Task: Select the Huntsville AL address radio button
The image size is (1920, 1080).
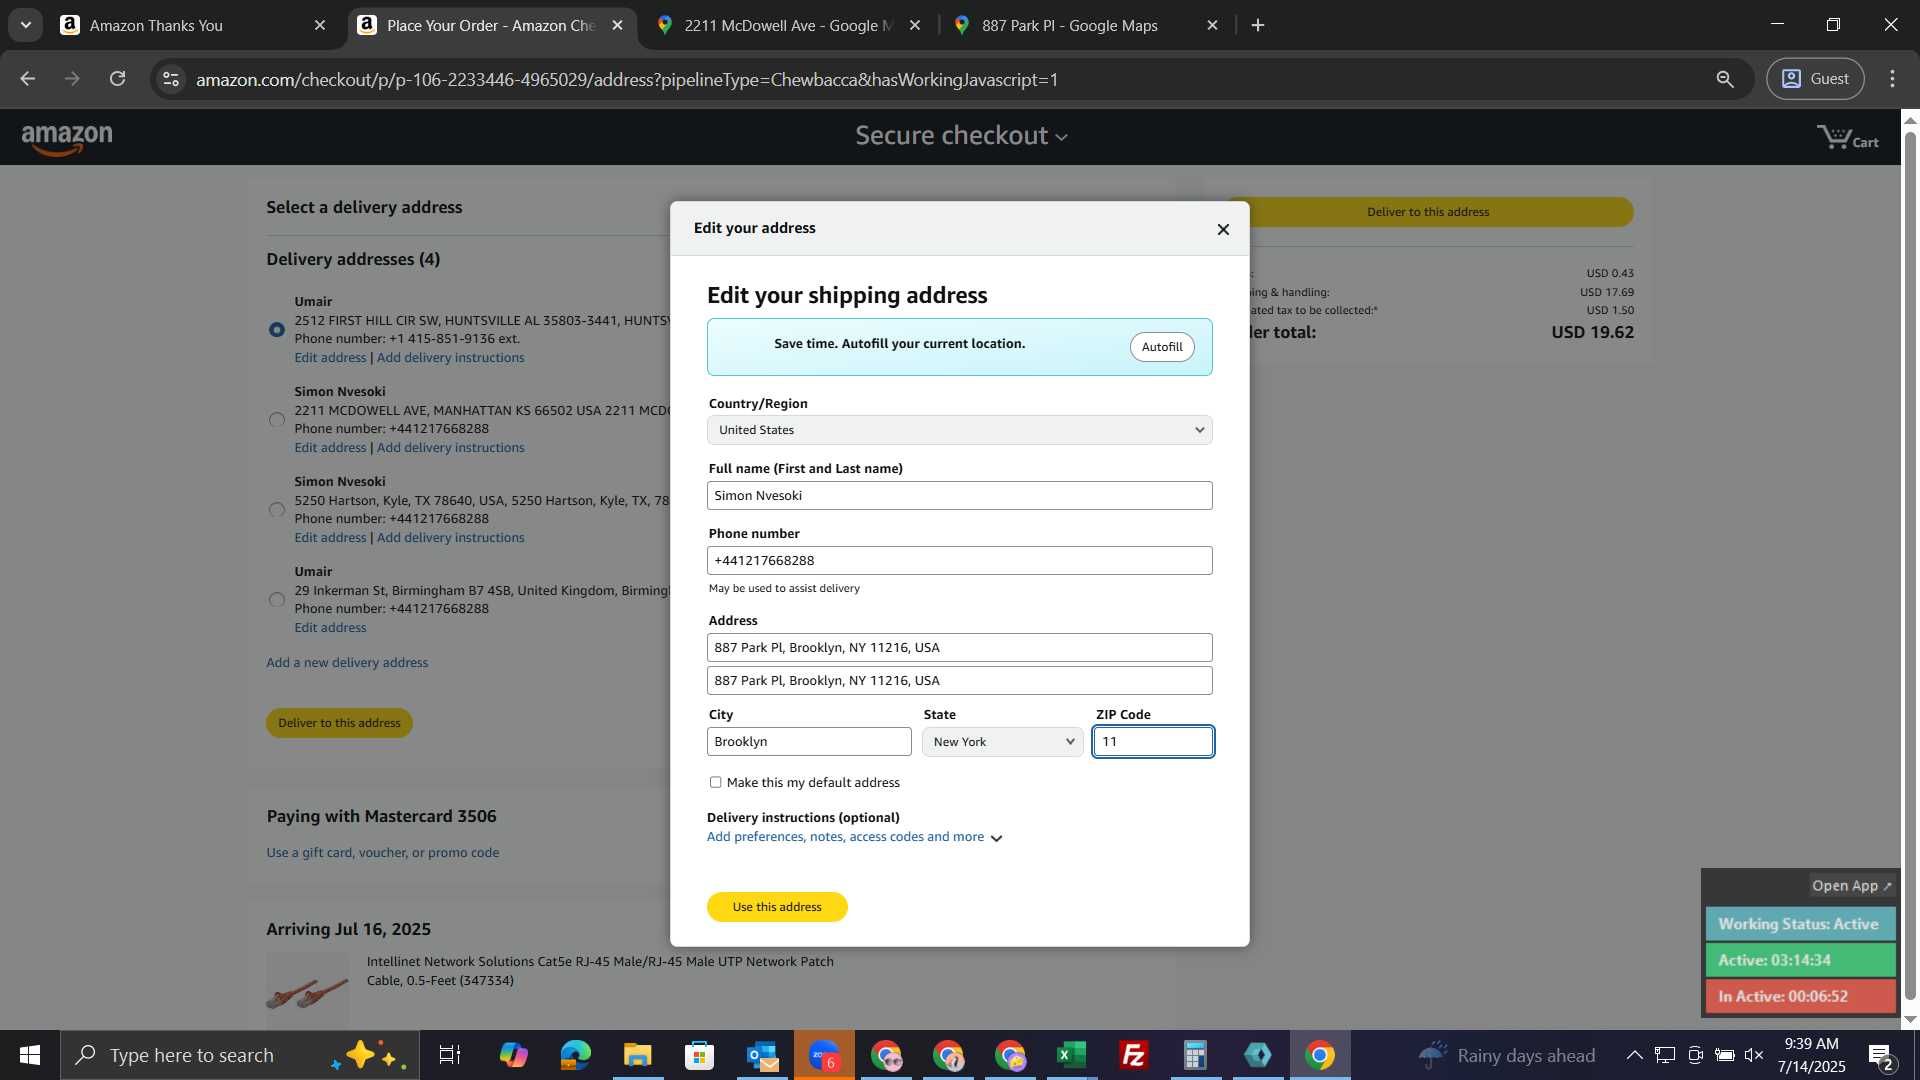Action: [277, 329]
